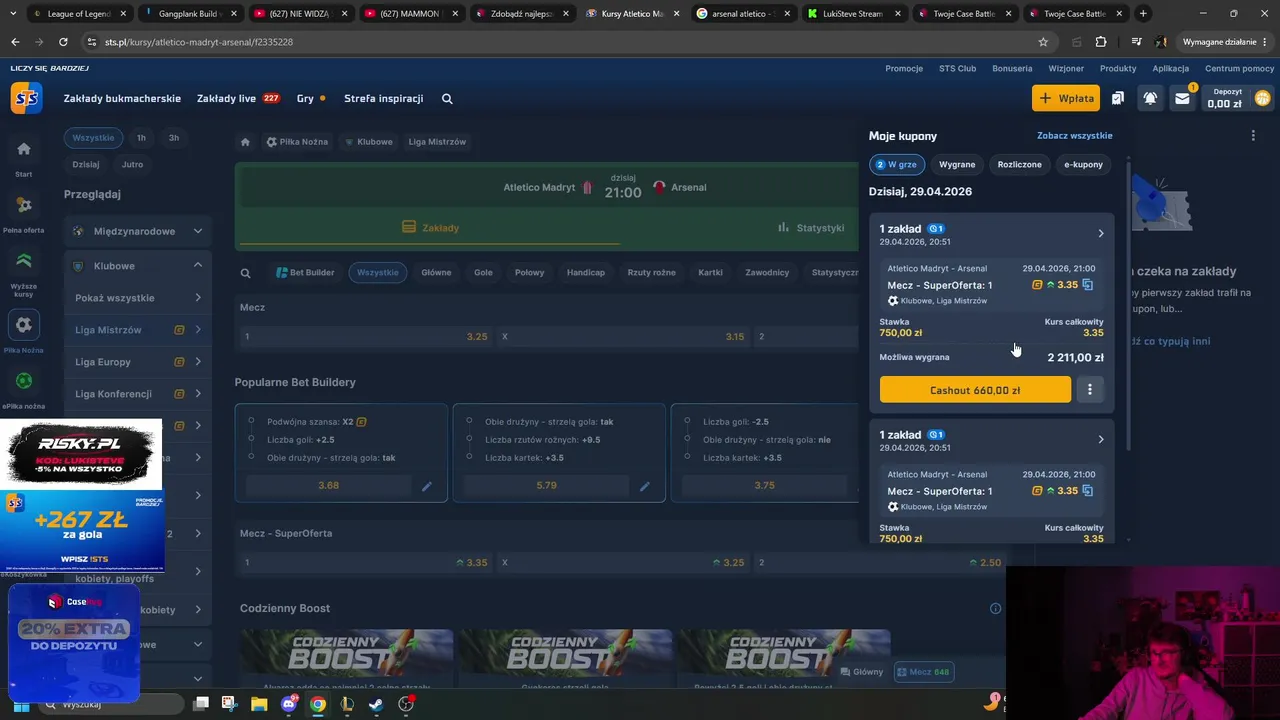Open Pokaż wszystkie in the Klubowe list

click(138, 298)
